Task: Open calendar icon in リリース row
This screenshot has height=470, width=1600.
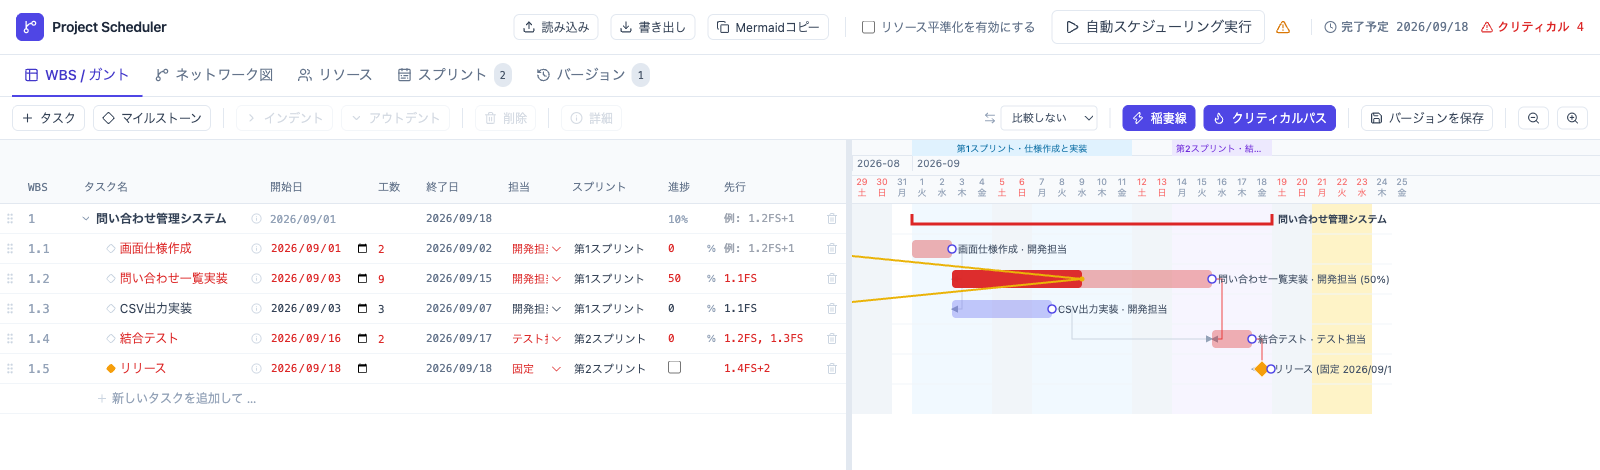Action: pos(362,369)
